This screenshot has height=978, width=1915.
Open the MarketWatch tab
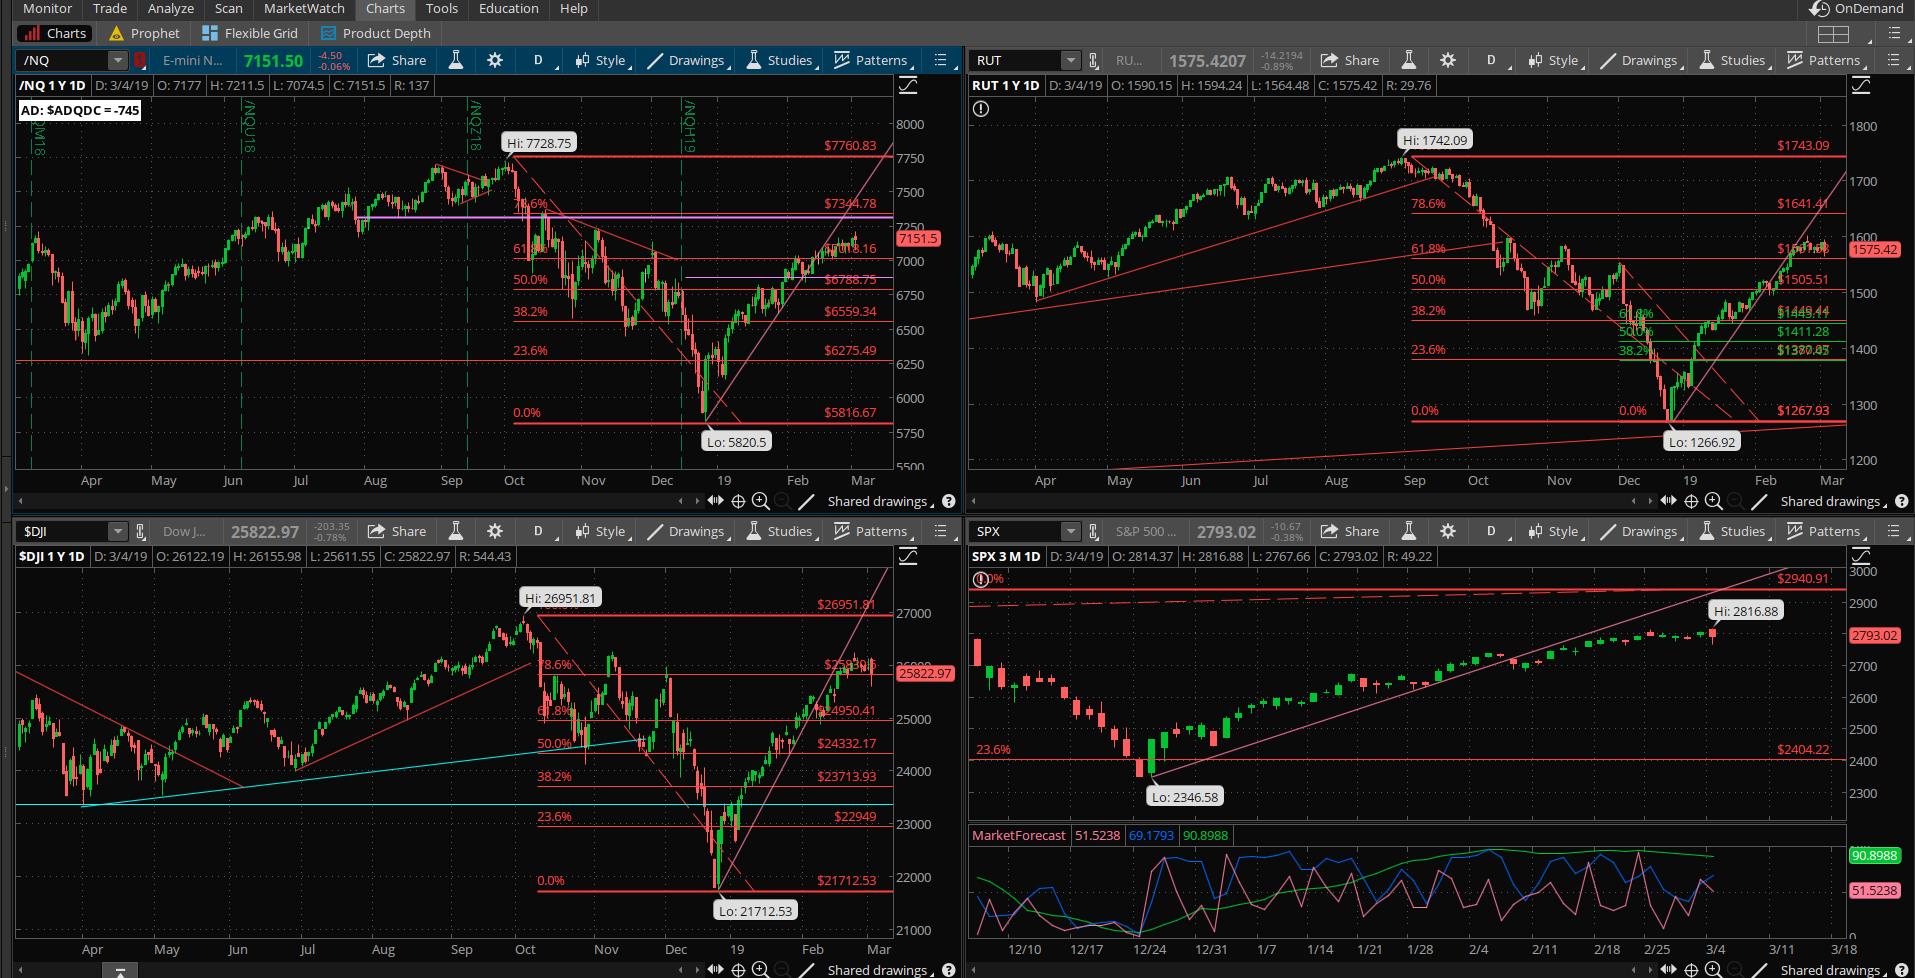304,8
